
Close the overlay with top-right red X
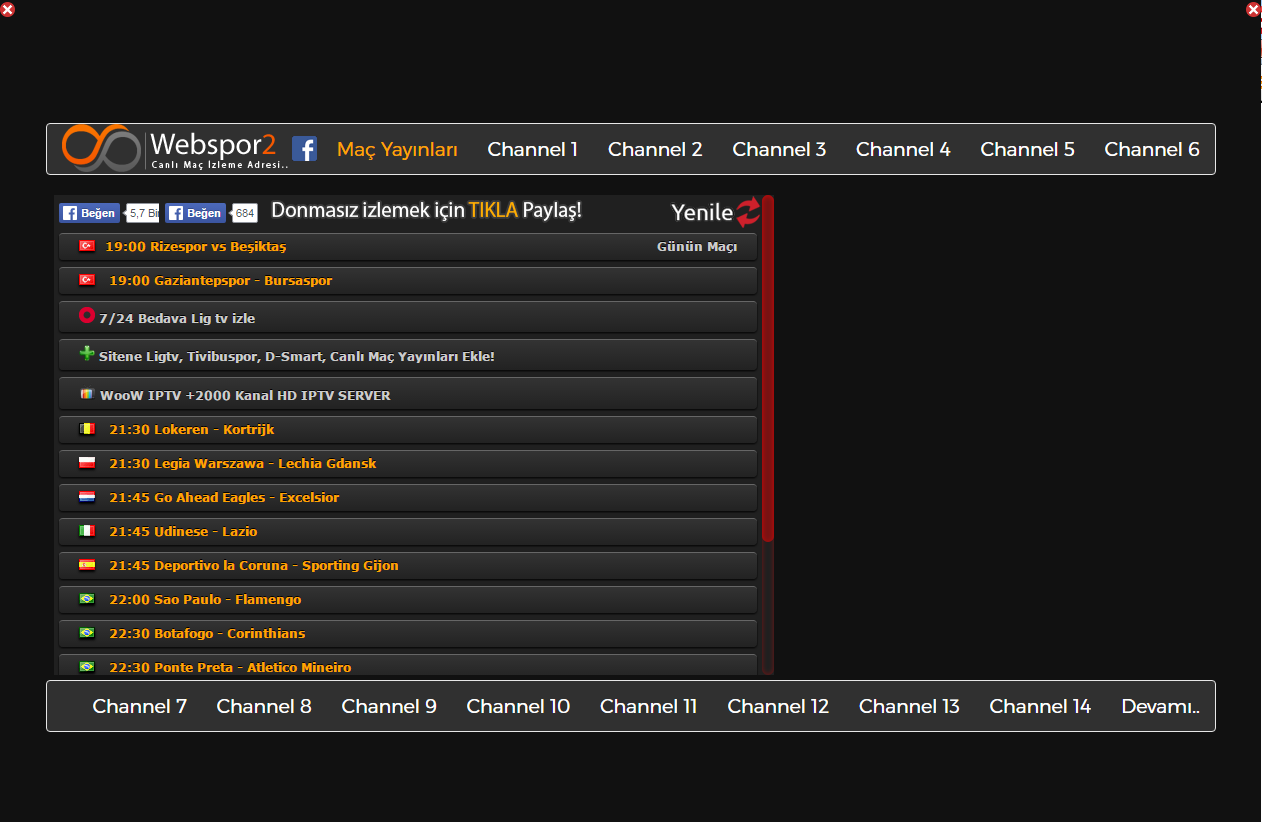coord(1253,9)
